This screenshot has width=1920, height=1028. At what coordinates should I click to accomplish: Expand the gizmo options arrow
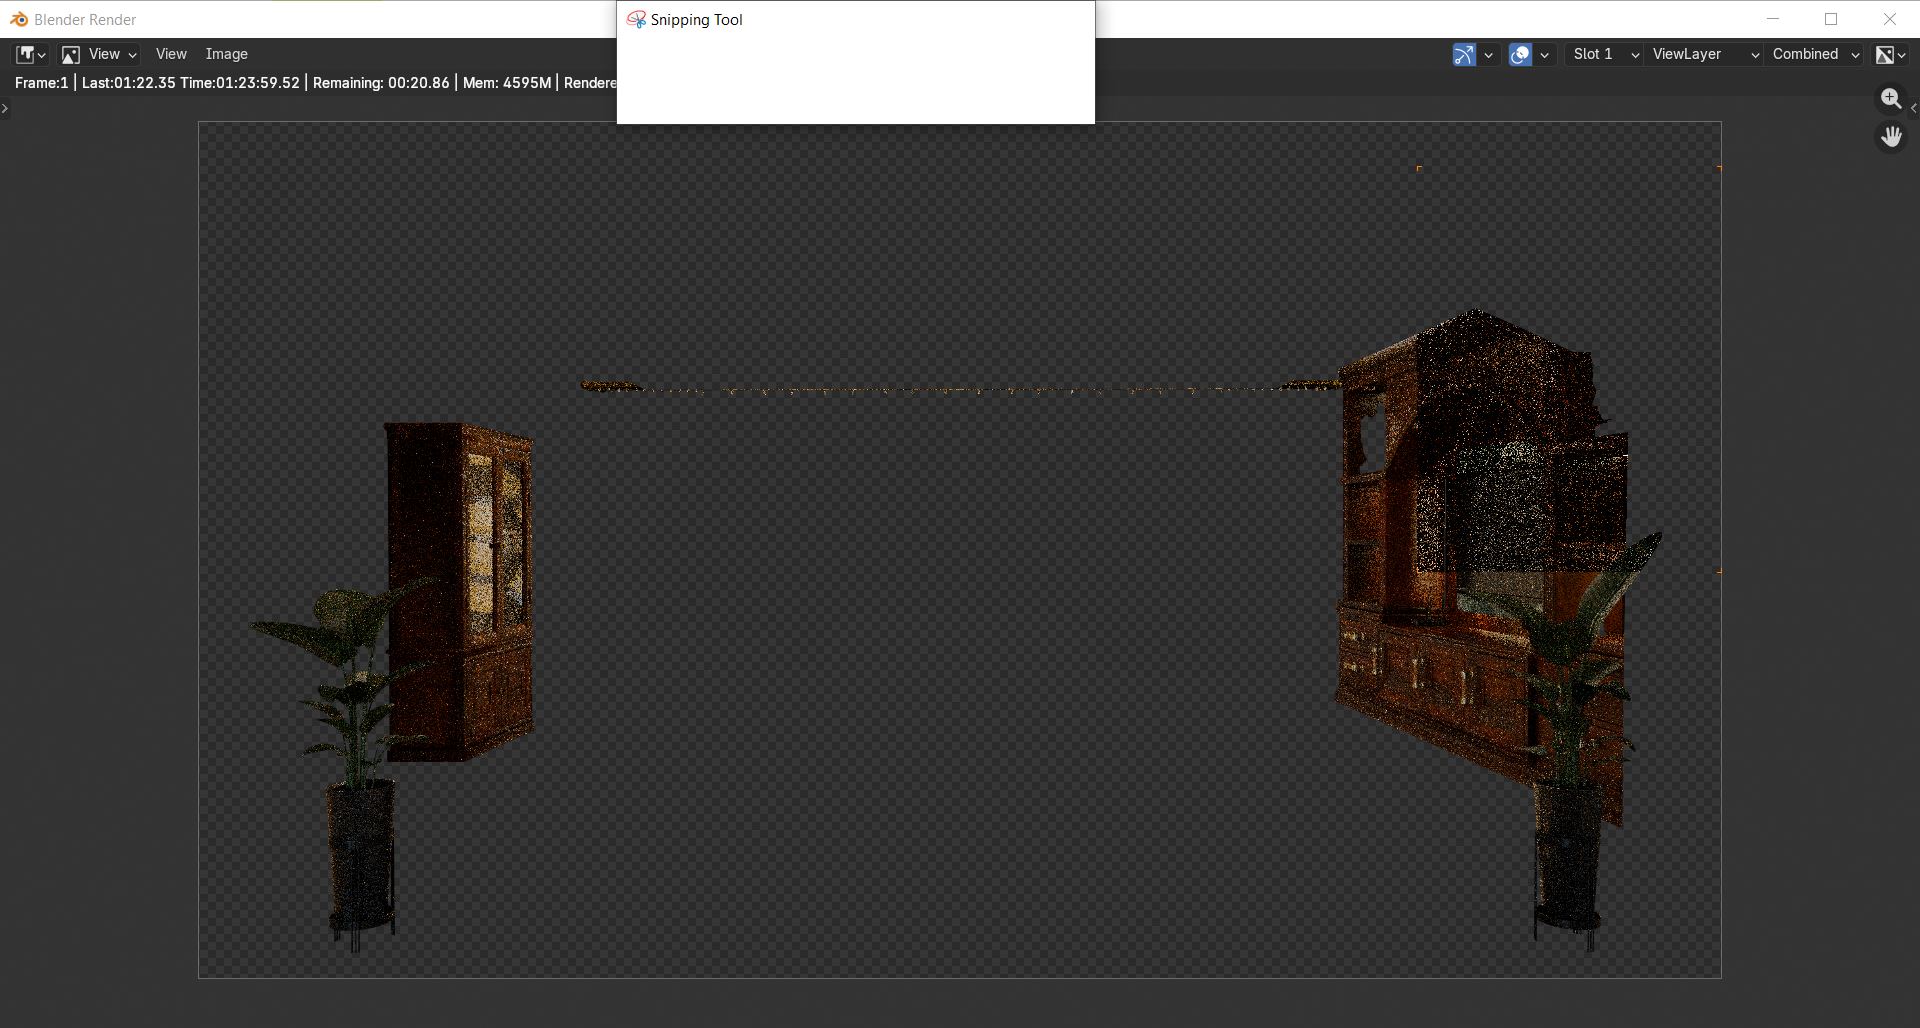1488,55
